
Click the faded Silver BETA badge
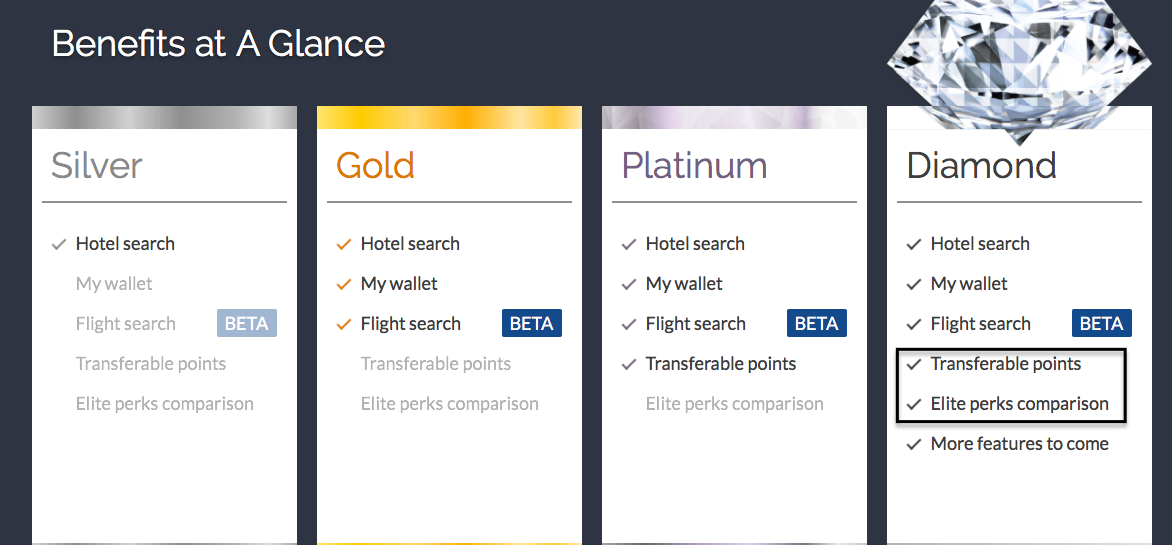pos(247,324)
